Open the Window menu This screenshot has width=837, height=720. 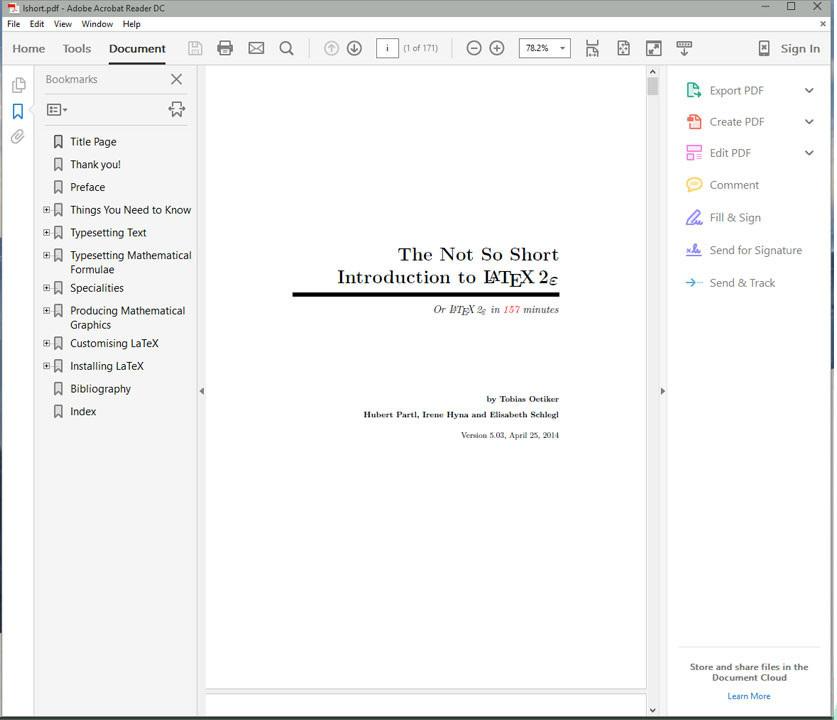[97, 23]
